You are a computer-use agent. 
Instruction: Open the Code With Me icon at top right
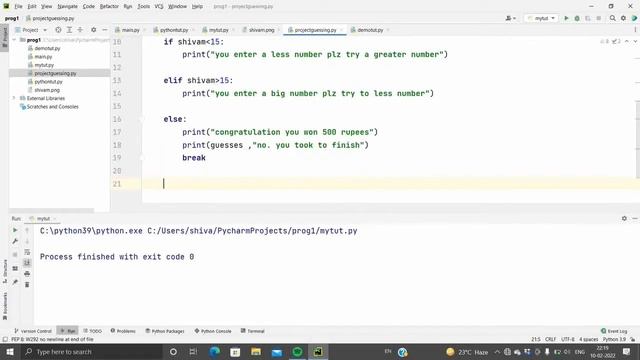(x=634, y=18)
